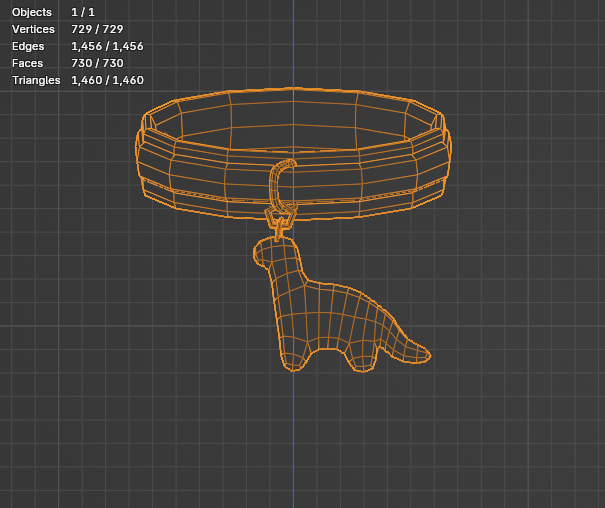Click the Edges count 1,456 / 1,456
This screenshot has width=605, height=508.
107,46
